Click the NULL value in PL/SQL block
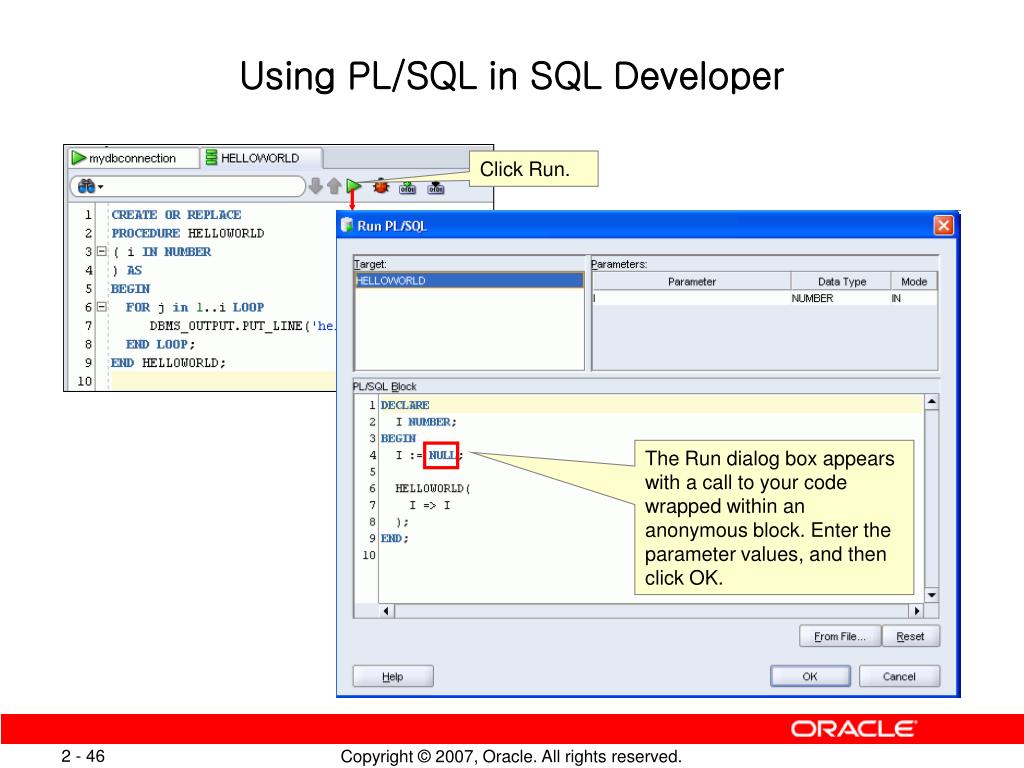The width and height of the screenshot is (1024, 768). click(x=441, y=455)
